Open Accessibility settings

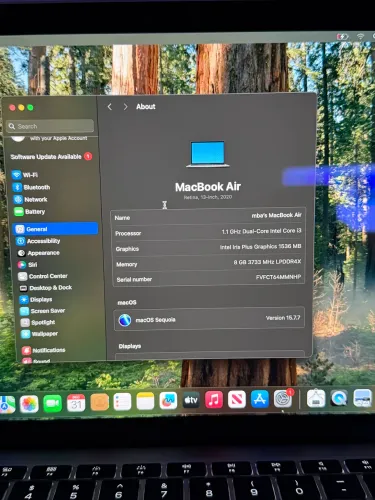(x=38, y=241)
